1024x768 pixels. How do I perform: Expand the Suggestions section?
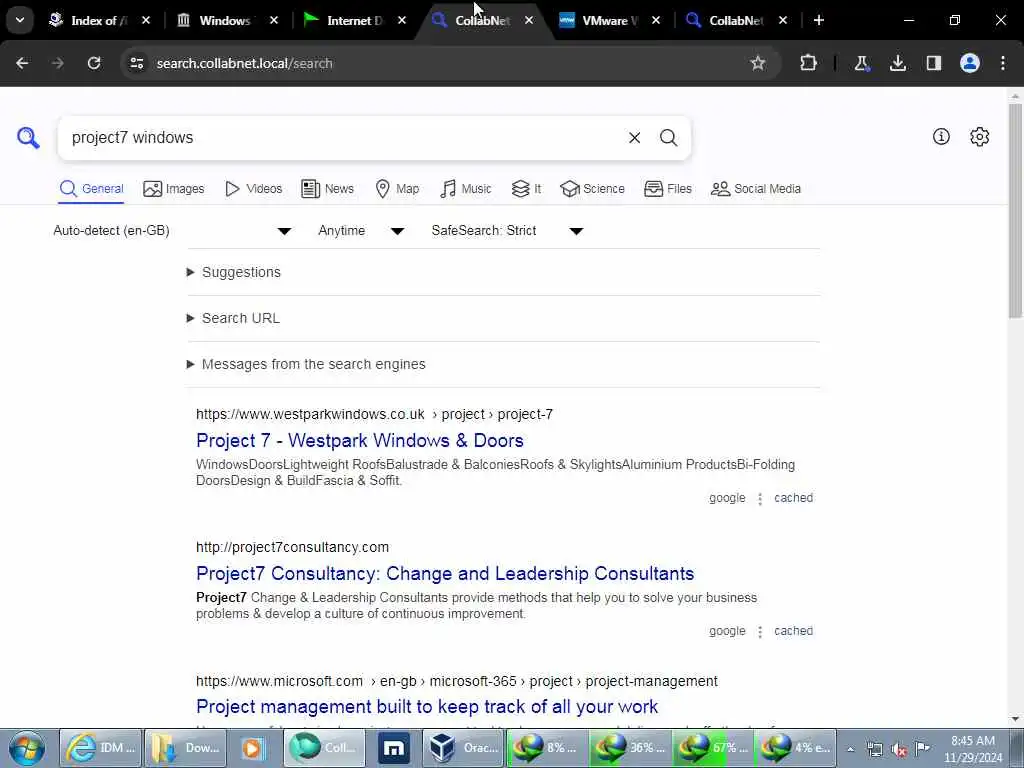[x=234, y=272]
